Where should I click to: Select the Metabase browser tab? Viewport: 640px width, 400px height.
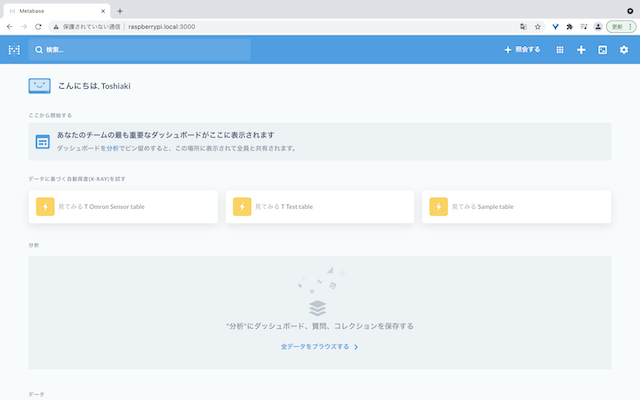tap(57, 11)
